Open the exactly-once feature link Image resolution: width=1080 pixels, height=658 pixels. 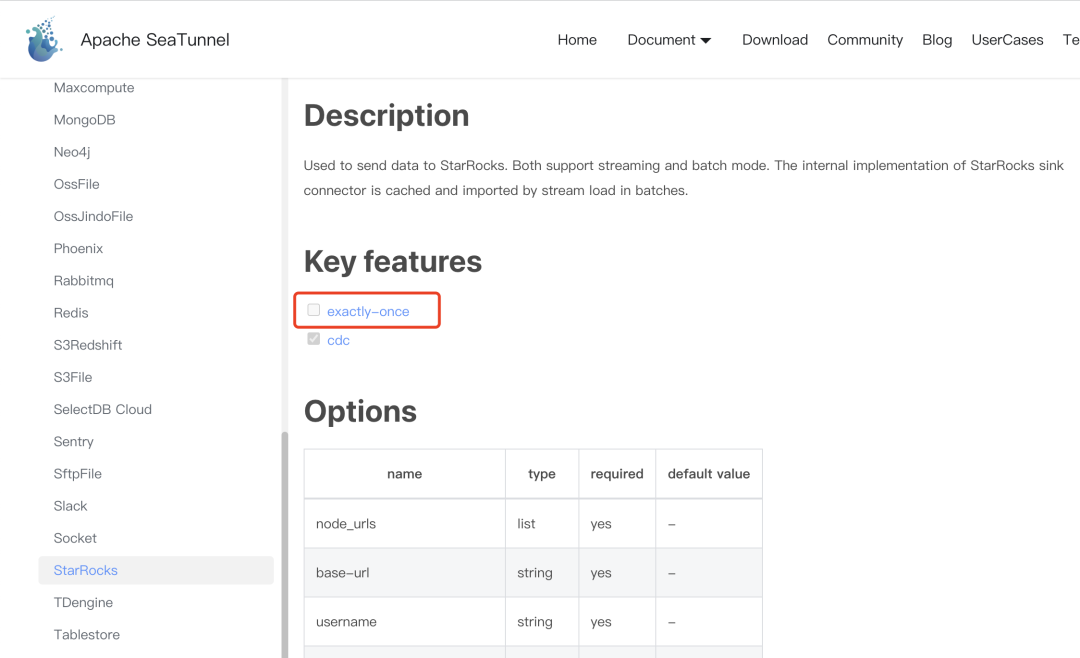point(366,311)
